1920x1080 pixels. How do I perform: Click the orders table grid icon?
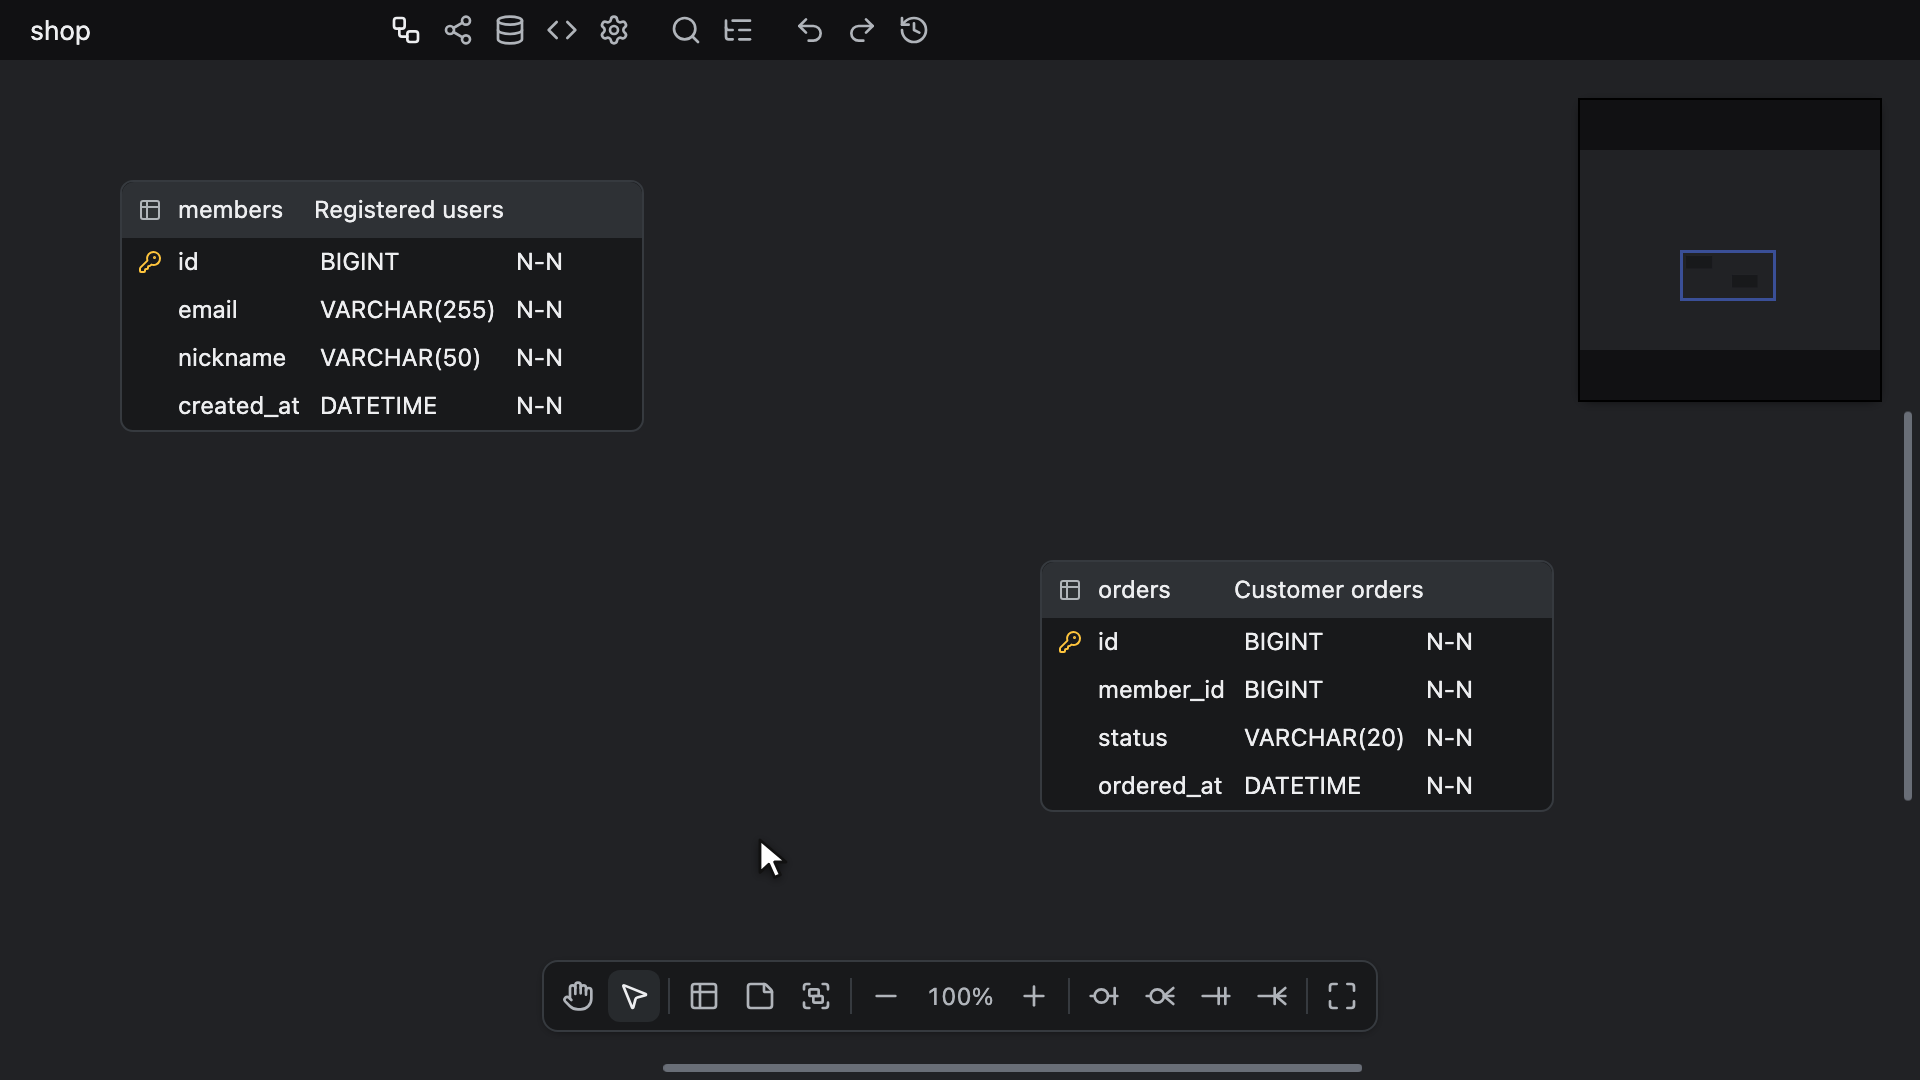[1070, 590]
